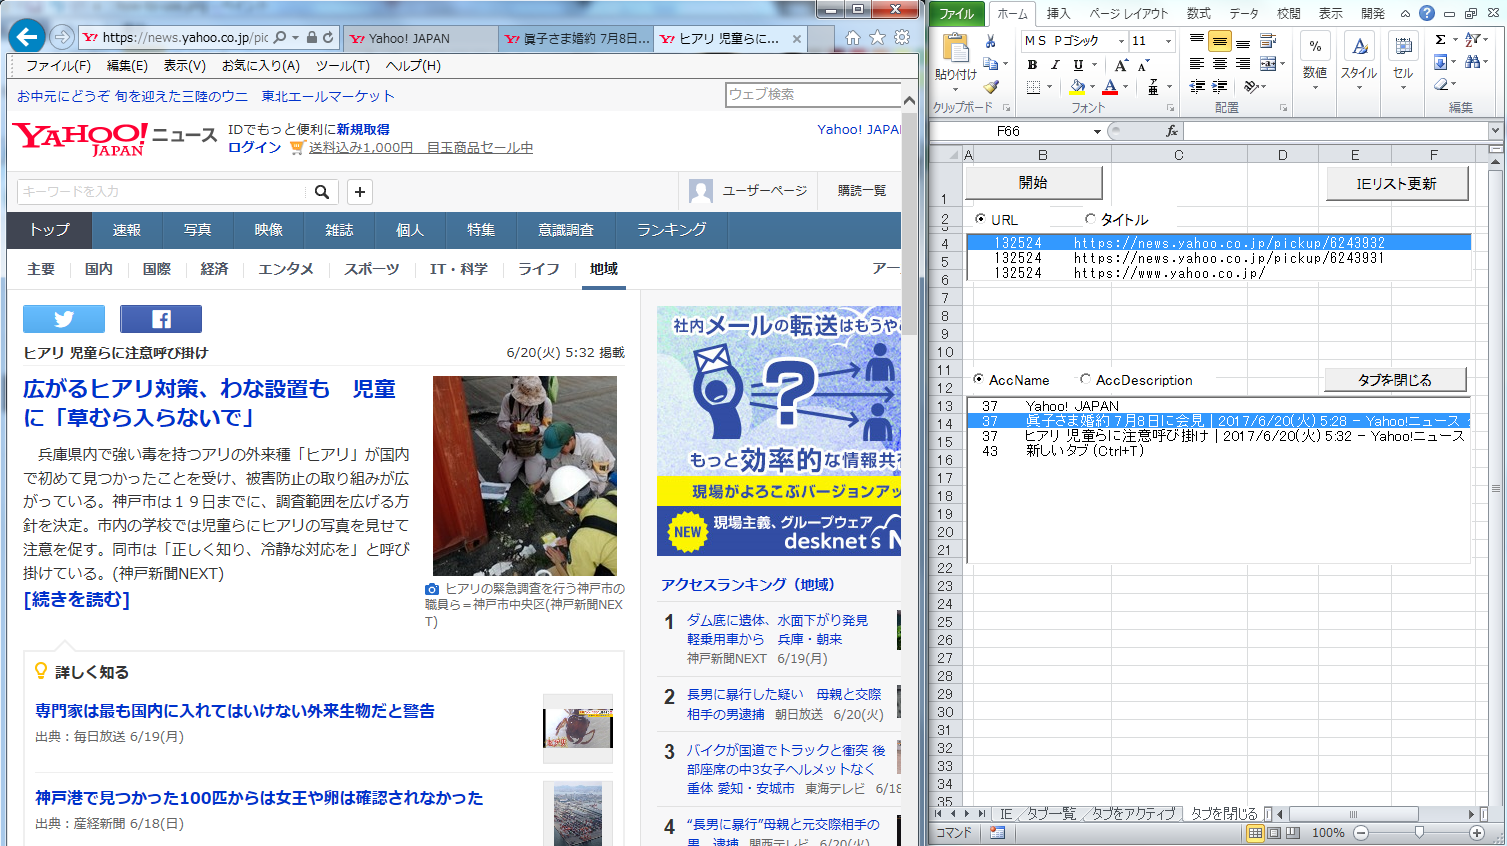The width and height of the screenshot is (1507, 846).
Task: Click the Decrease Indent icon
Action: pos(1197,87)
